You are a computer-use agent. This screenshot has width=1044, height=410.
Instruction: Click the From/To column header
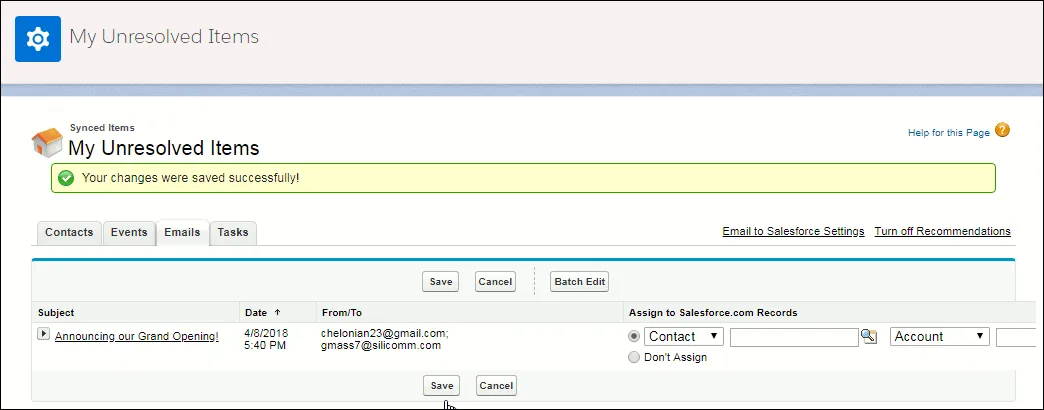click(x=342, y=312)
